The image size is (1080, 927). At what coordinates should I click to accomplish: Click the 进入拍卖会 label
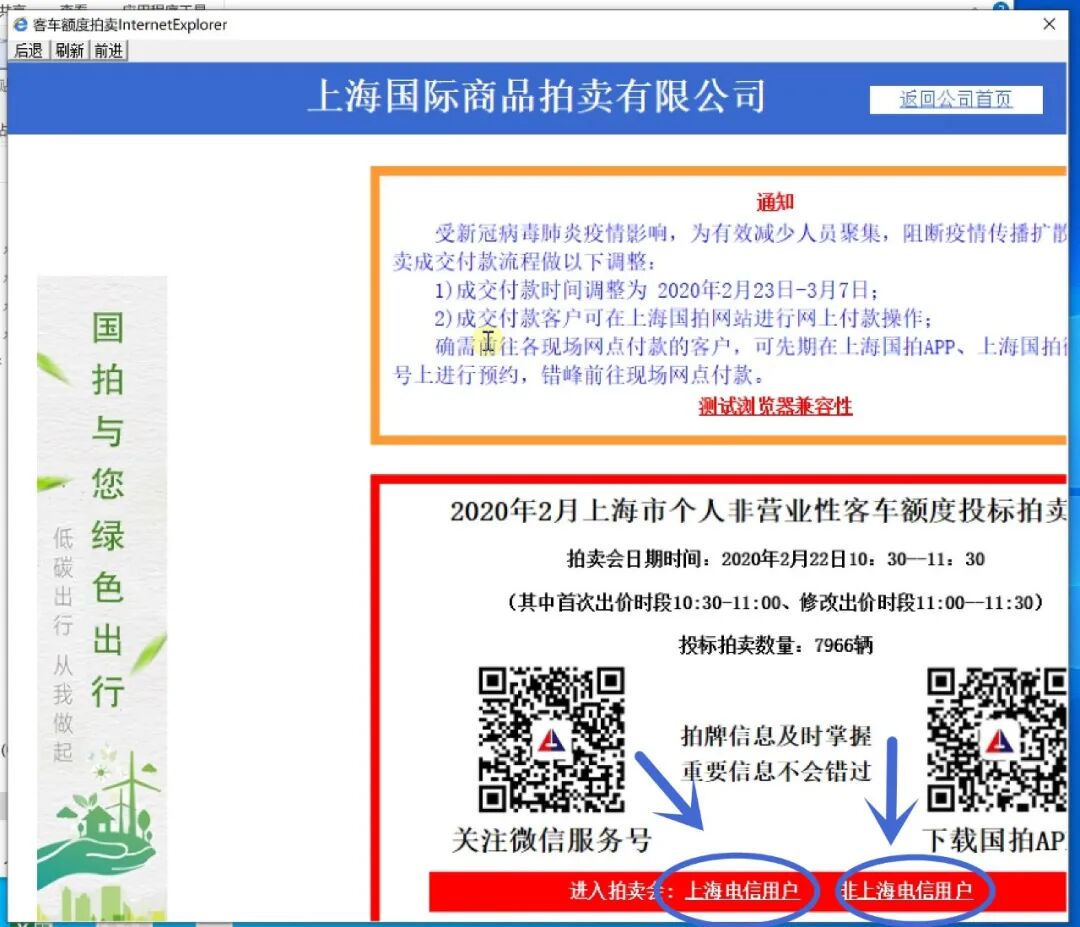click(621, 890)
